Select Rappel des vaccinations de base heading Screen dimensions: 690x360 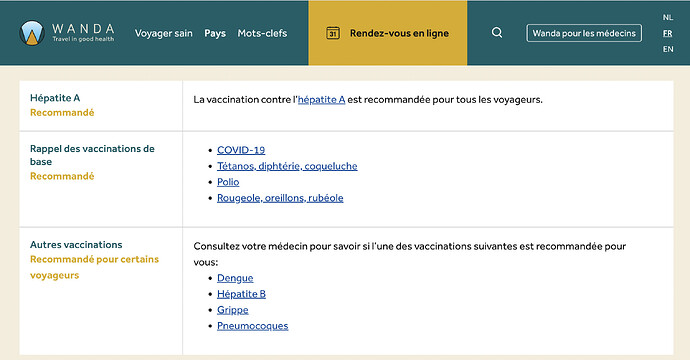(x=92, y=155)
